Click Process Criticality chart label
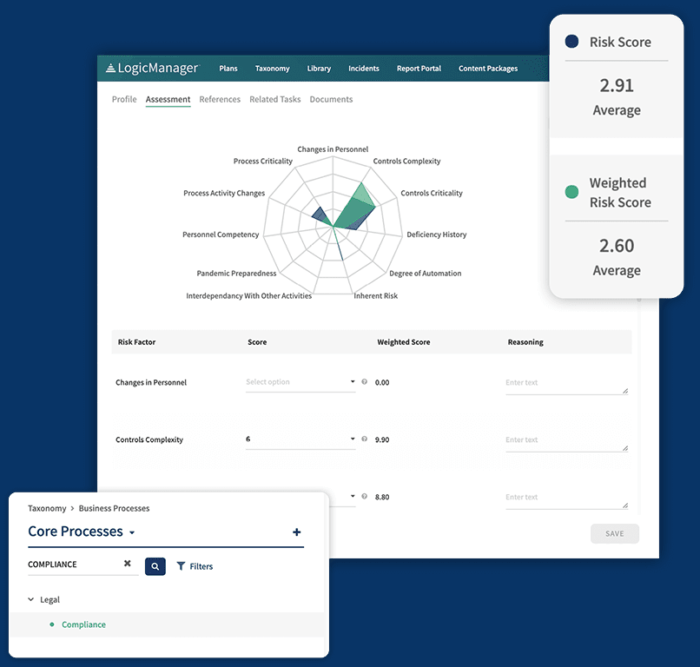Viewport: 700px width, 667px height. click(263, 161)
